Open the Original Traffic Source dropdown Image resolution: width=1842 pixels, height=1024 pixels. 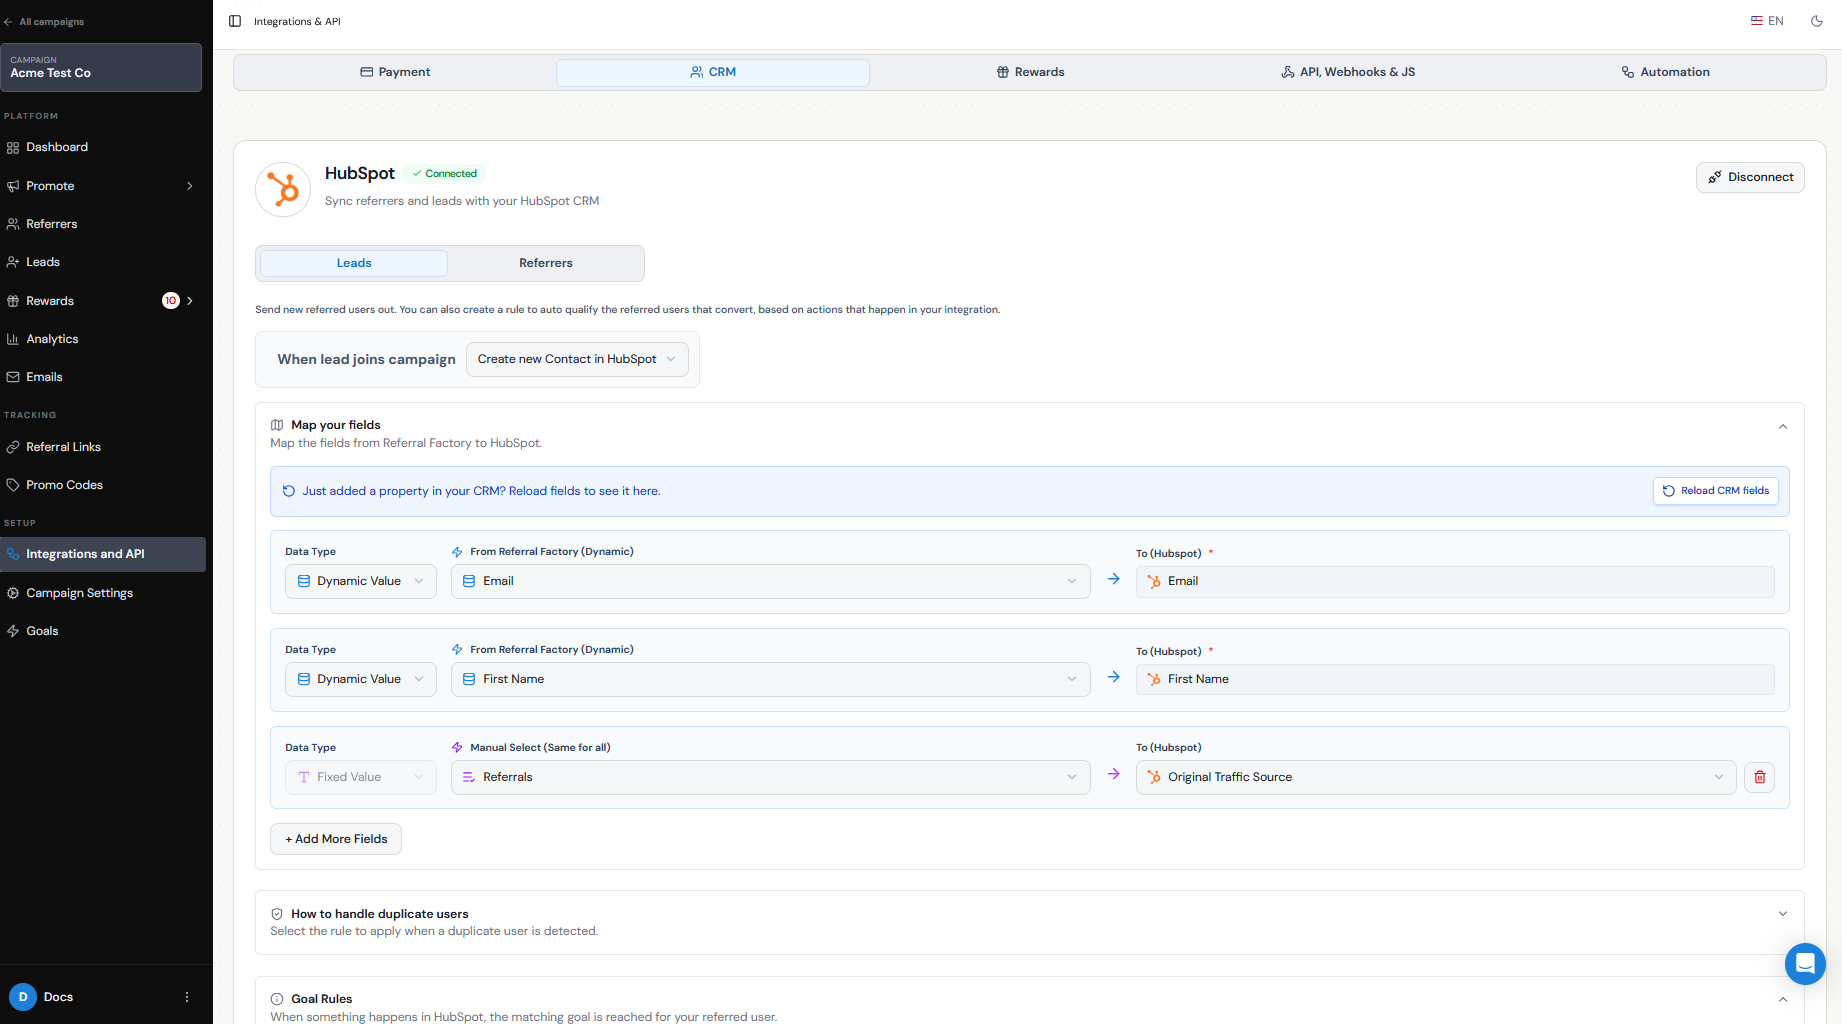click(x=1436, y=777)
